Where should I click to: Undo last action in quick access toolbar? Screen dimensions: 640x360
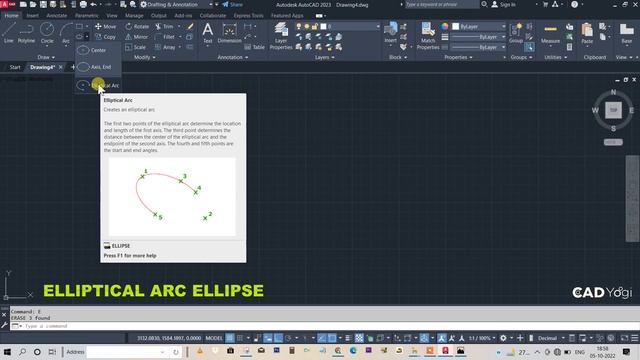pyautogui.click(x=93, y=4)
